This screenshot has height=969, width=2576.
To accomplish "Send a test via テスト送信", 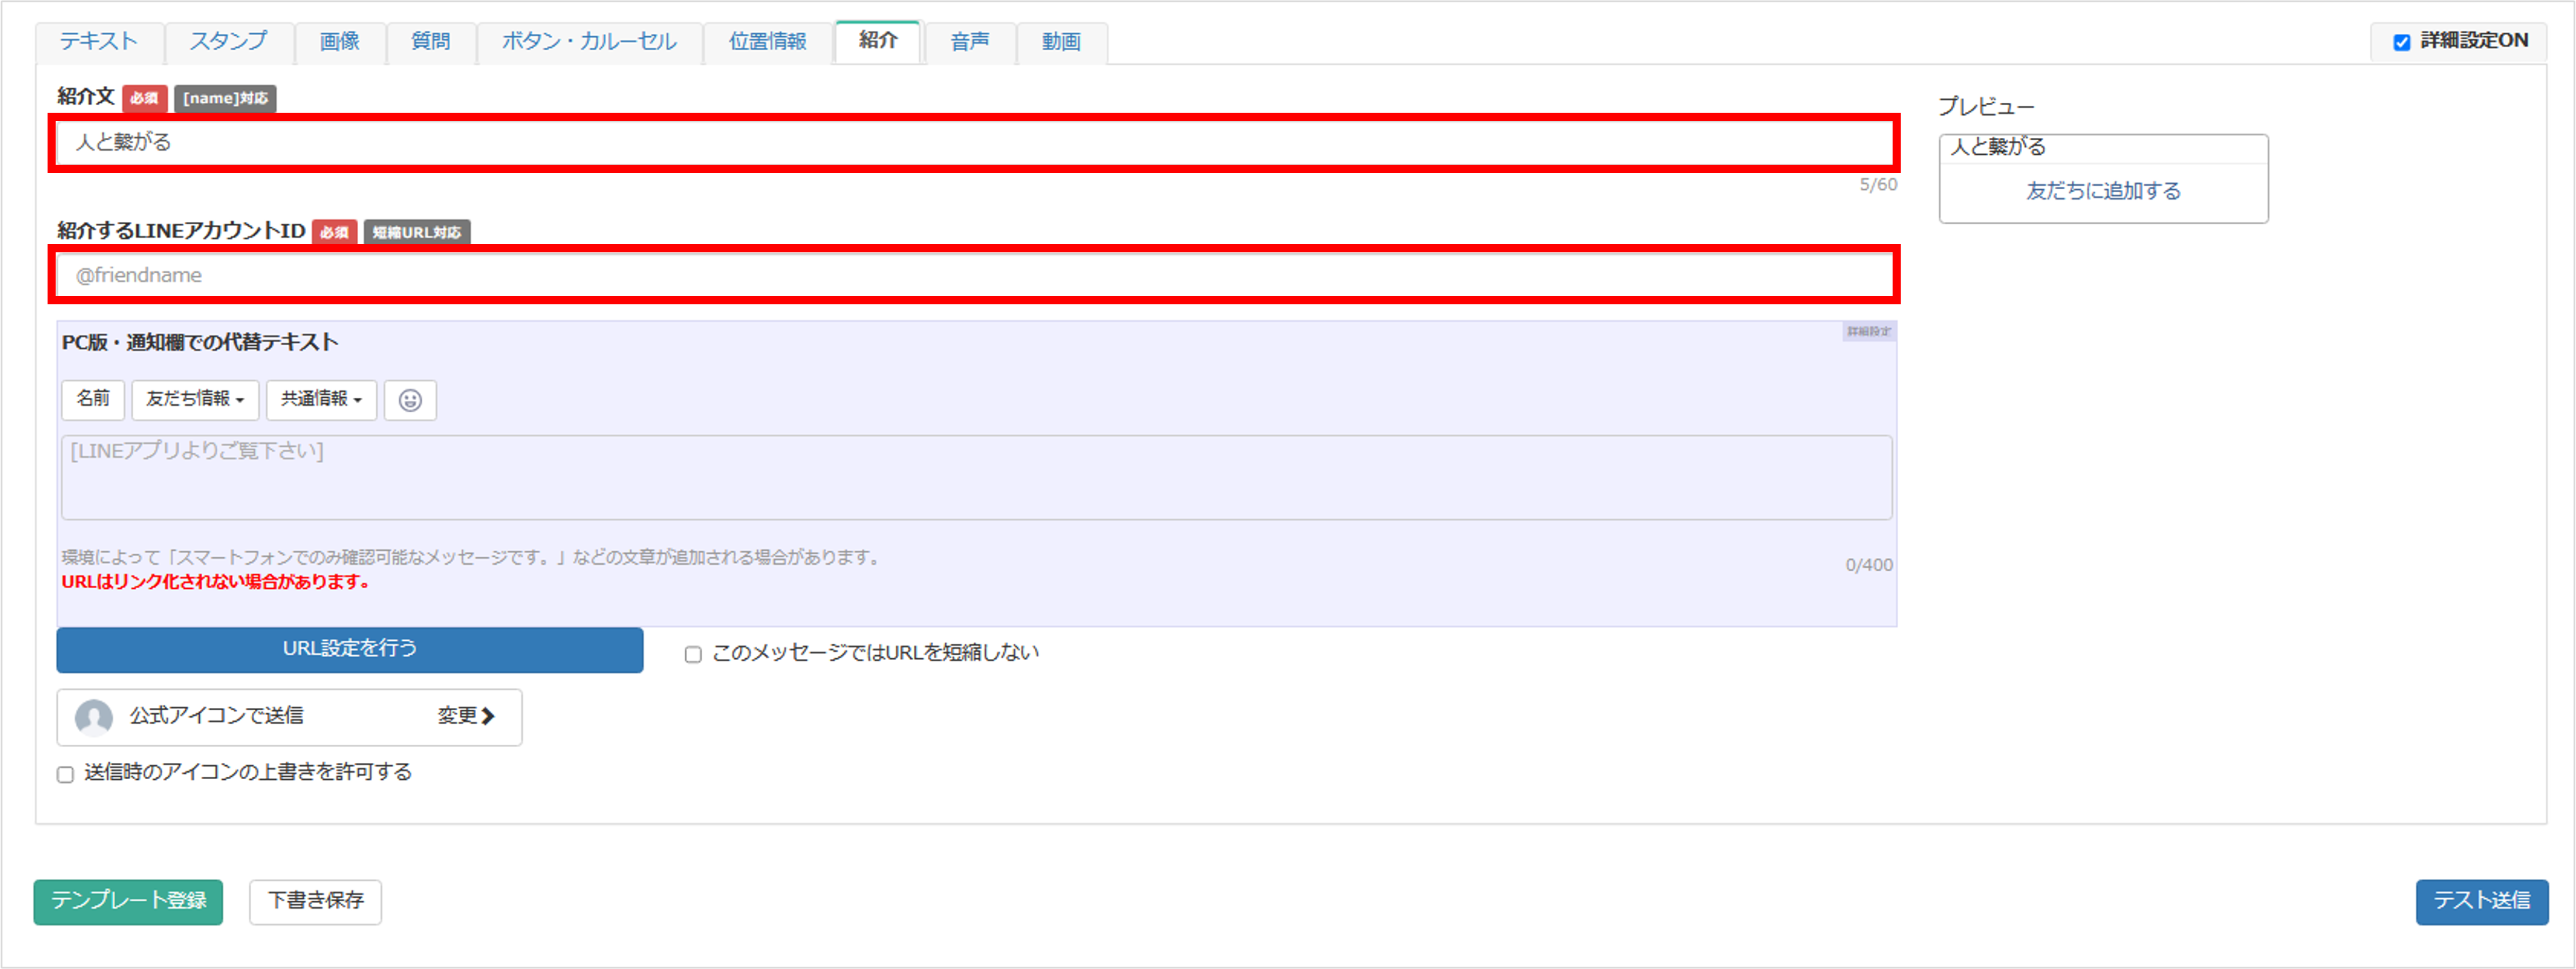I will pos(2481,901).
